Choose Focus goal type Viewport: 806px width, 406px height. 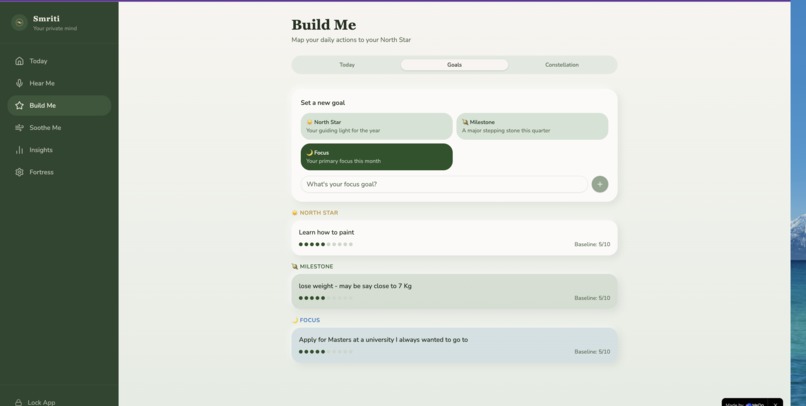point(377,157)
